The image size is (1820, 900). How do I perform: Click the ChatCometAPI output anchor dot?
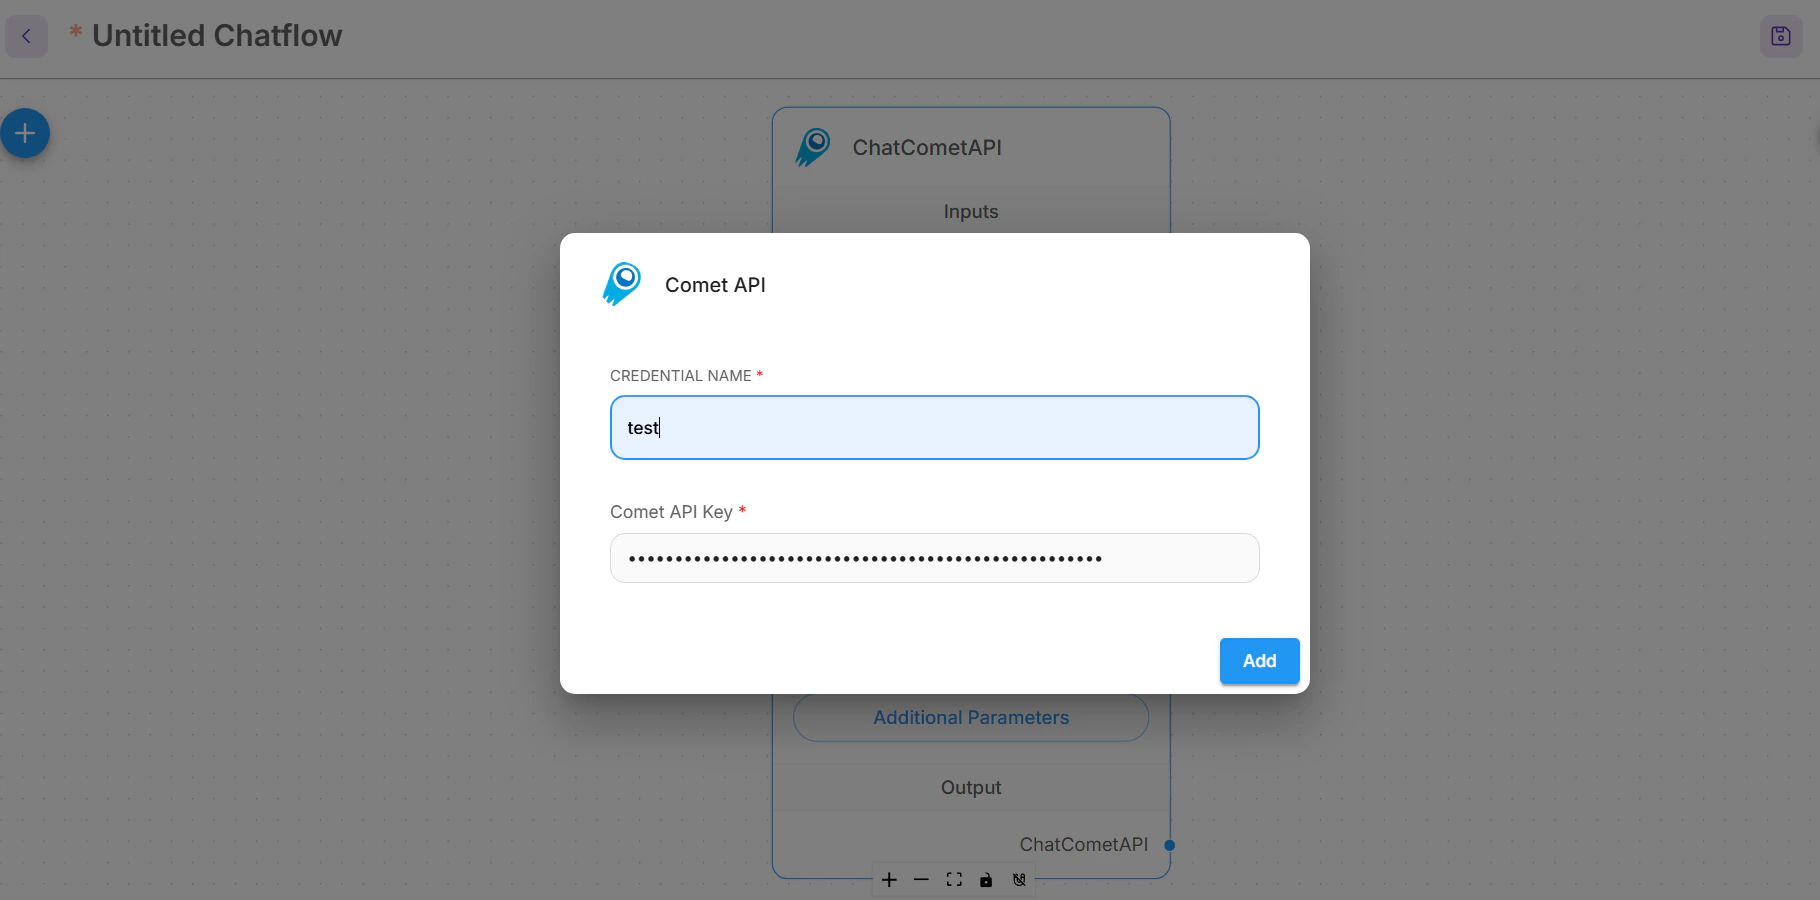[x=1169, y=845]
